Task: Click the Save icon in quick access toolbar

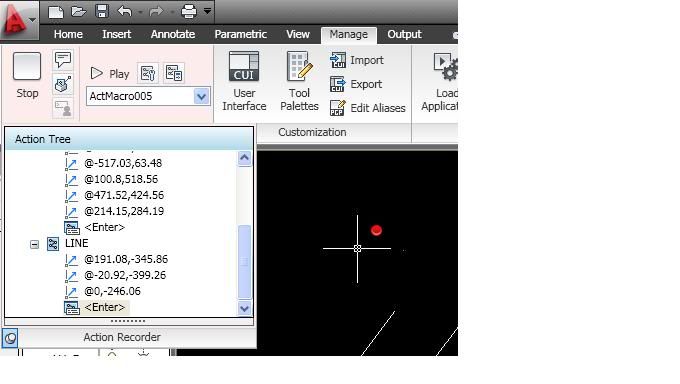Action: [102, 11]
